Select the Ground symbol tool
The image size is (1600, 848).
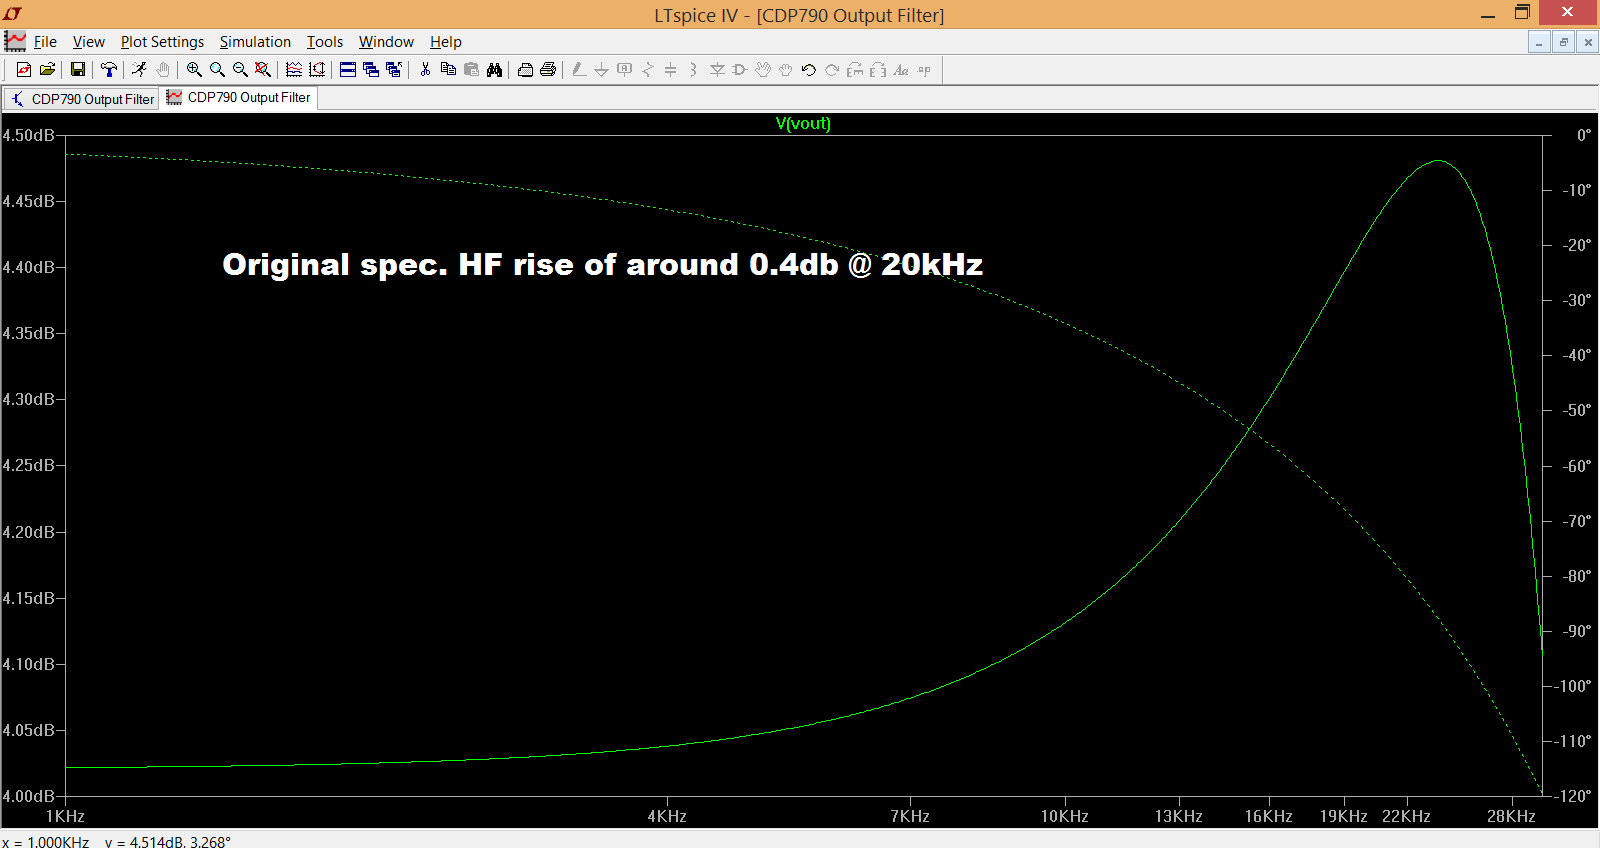point(601,69)
